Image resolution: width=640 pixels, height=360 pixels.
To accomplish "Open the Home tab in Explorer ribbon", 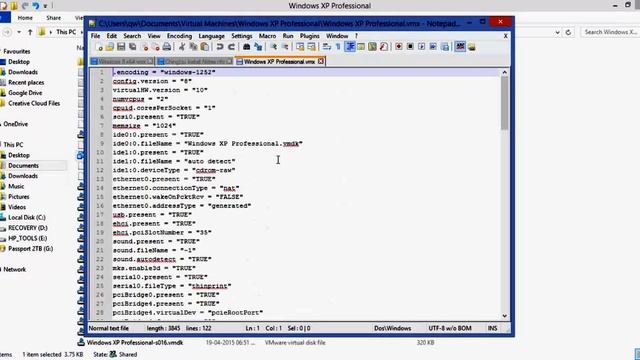I will (25, 18).
